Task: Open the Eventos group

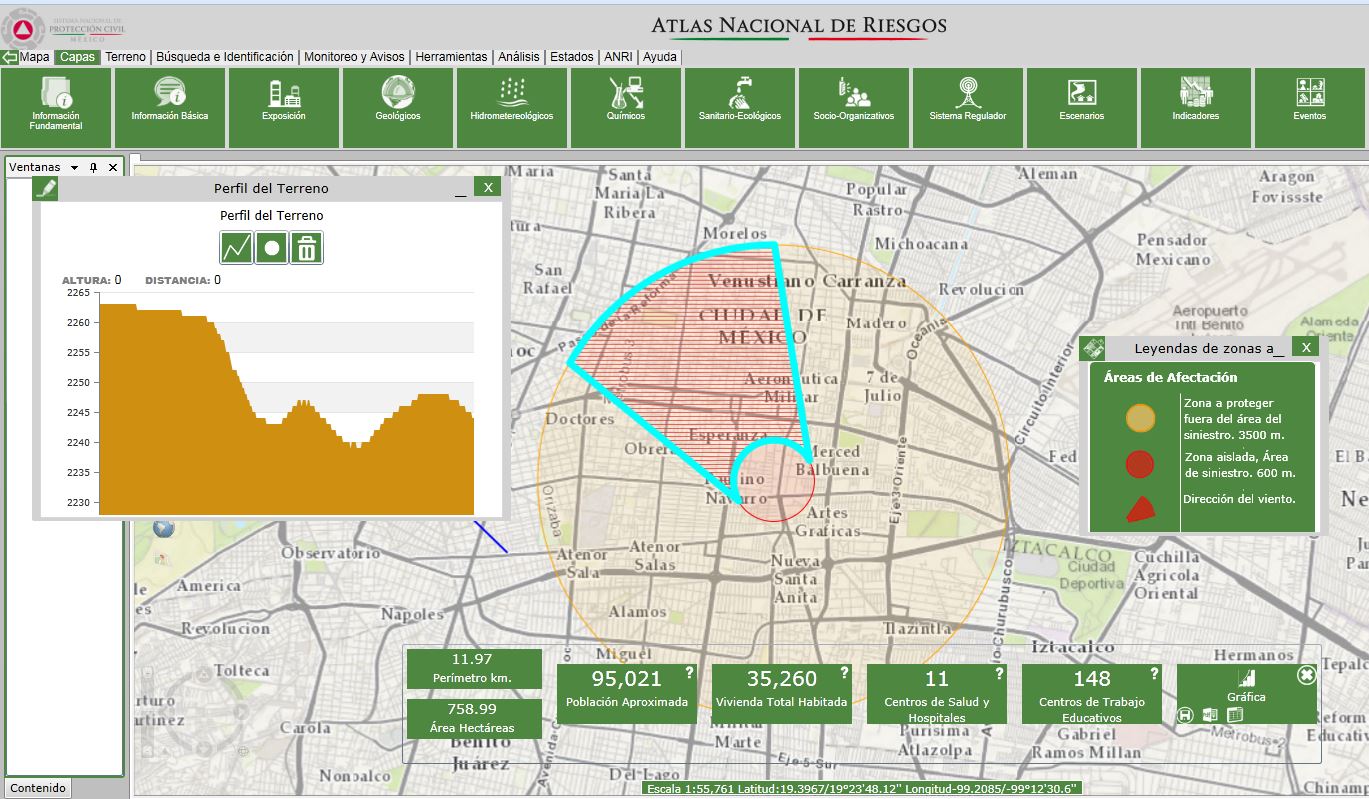Action: point(1310,108)
